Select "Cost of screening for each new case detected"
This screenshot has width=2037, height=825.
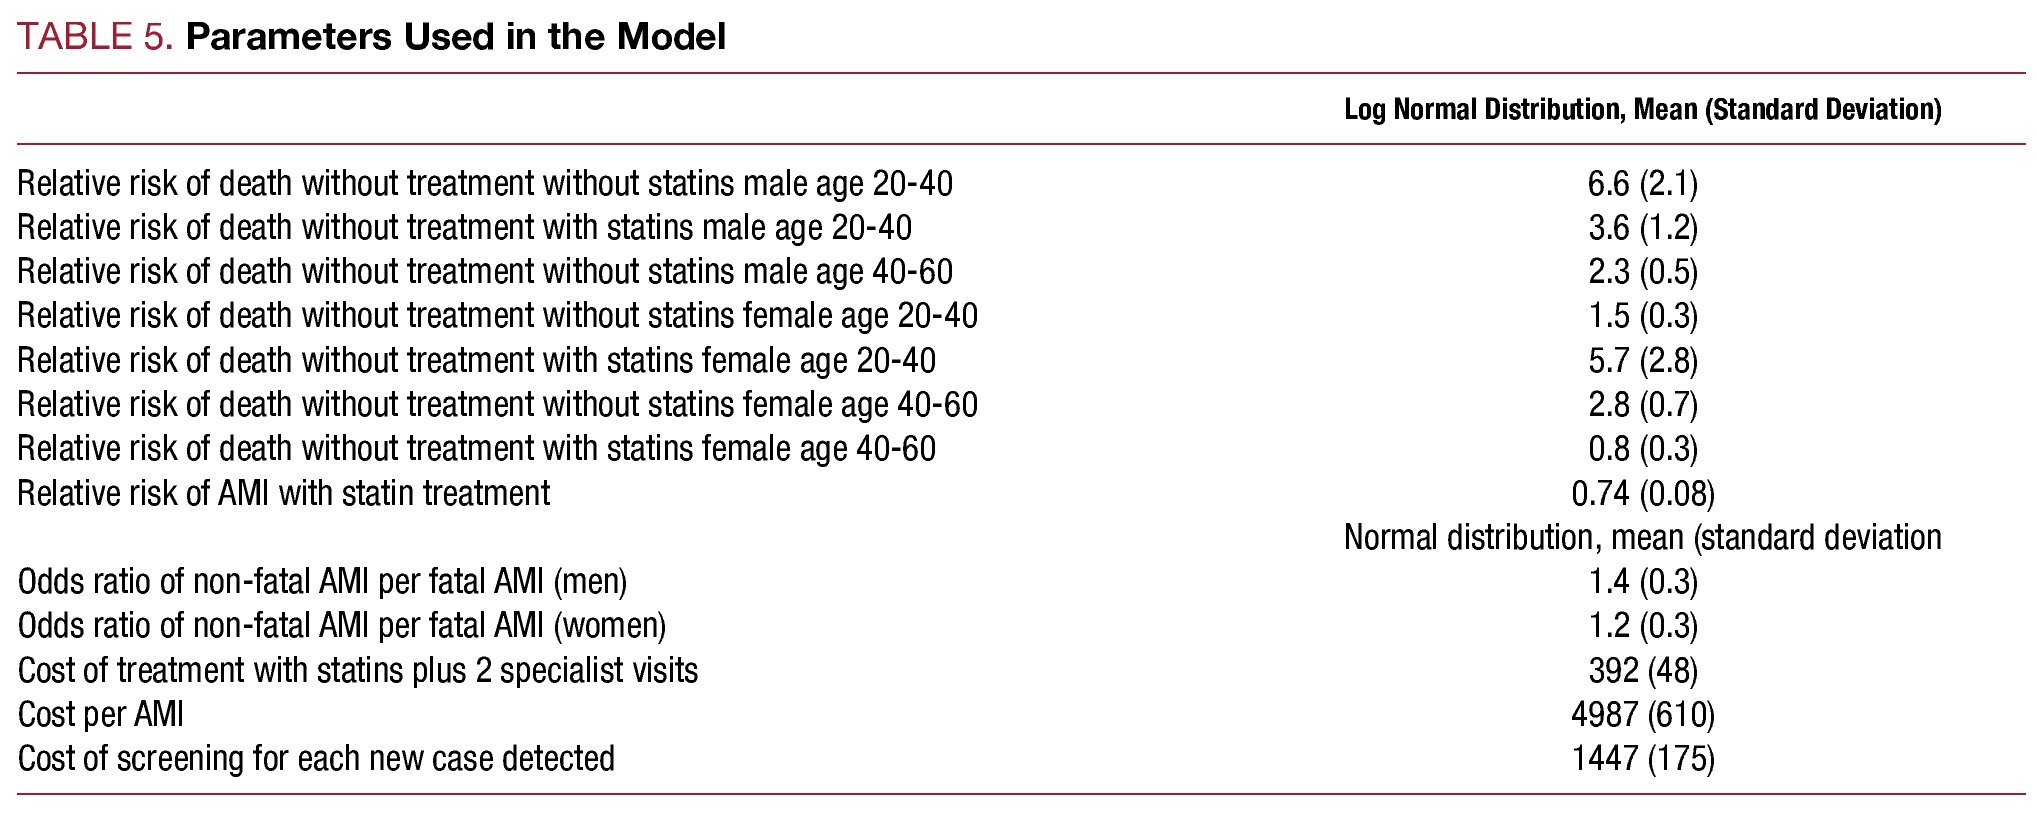click(316, 758)
